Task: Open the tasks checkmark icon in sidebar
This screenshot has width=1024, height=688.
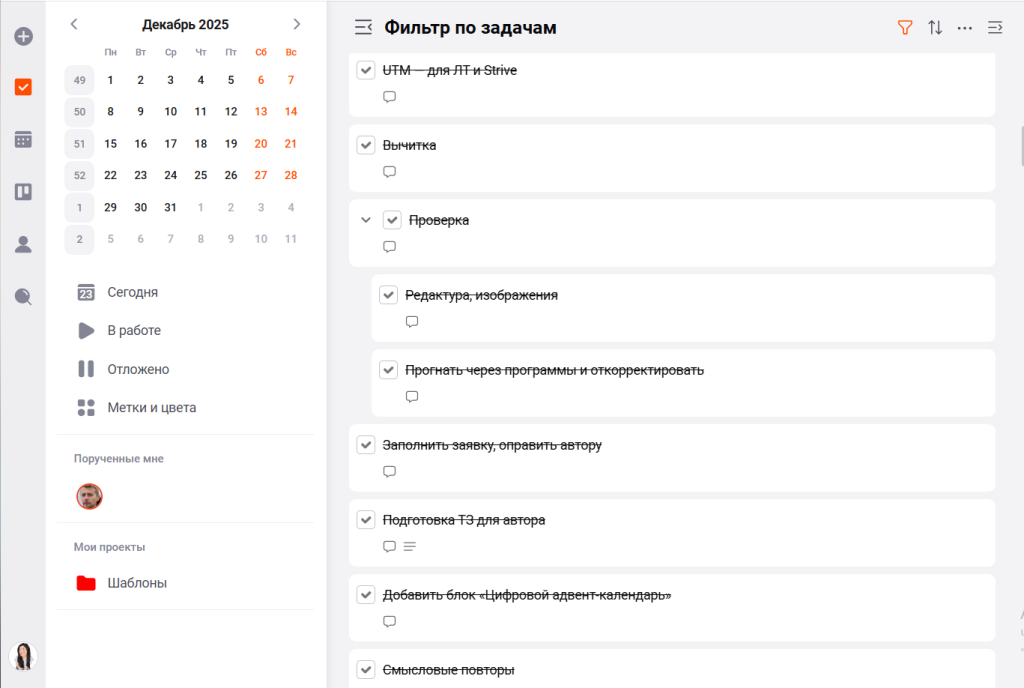Action: tap(23, 87)
